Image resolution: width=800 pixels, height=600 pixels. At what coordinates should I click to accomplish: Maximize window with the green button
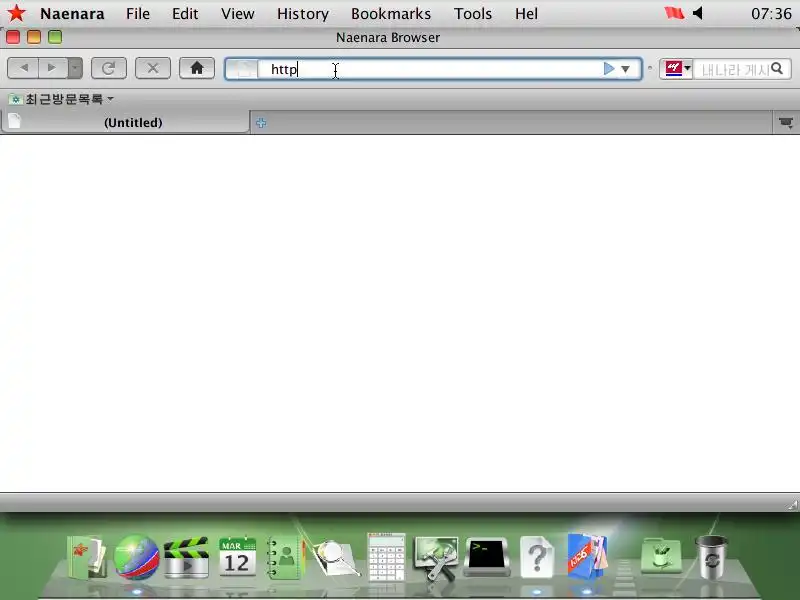pos(55,37)
